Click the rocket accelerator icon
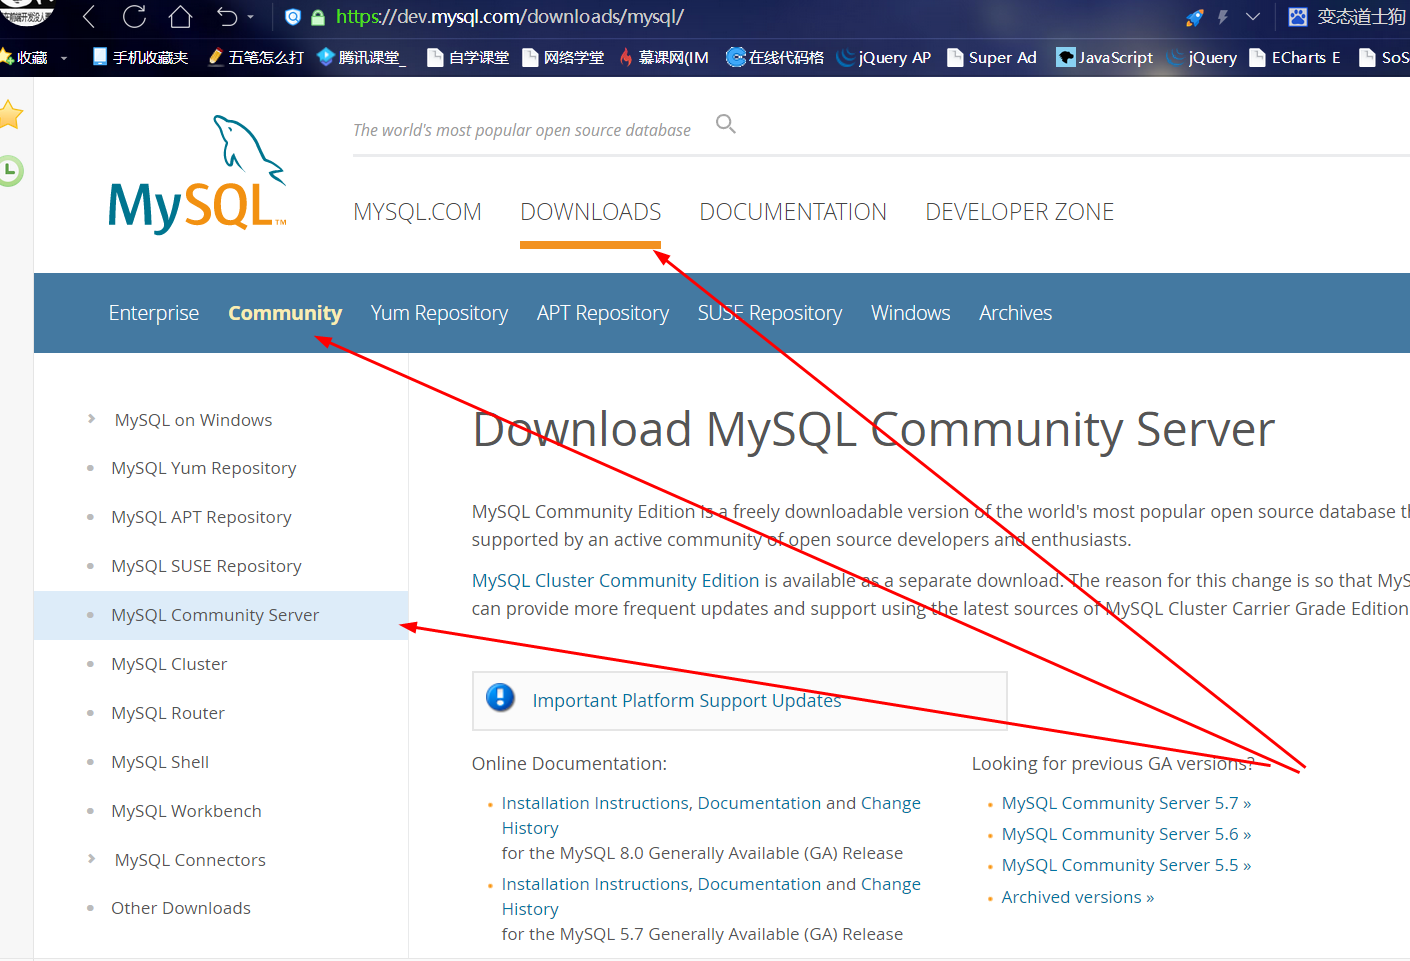 click(x=1195, y=17)
